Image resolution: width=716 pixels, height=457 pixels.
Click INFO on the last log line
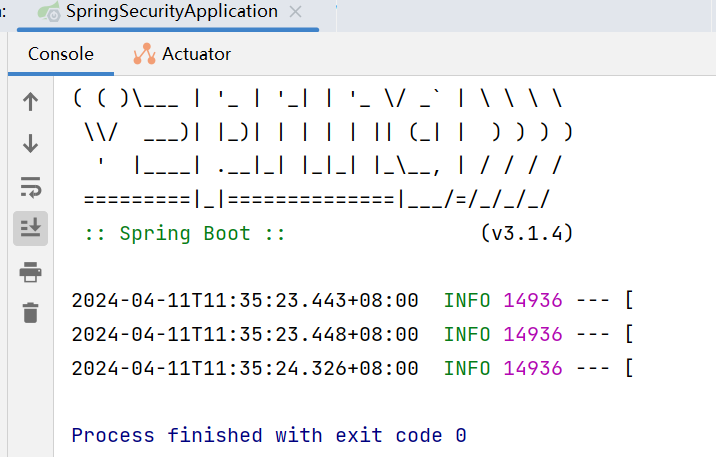(467, 368)
